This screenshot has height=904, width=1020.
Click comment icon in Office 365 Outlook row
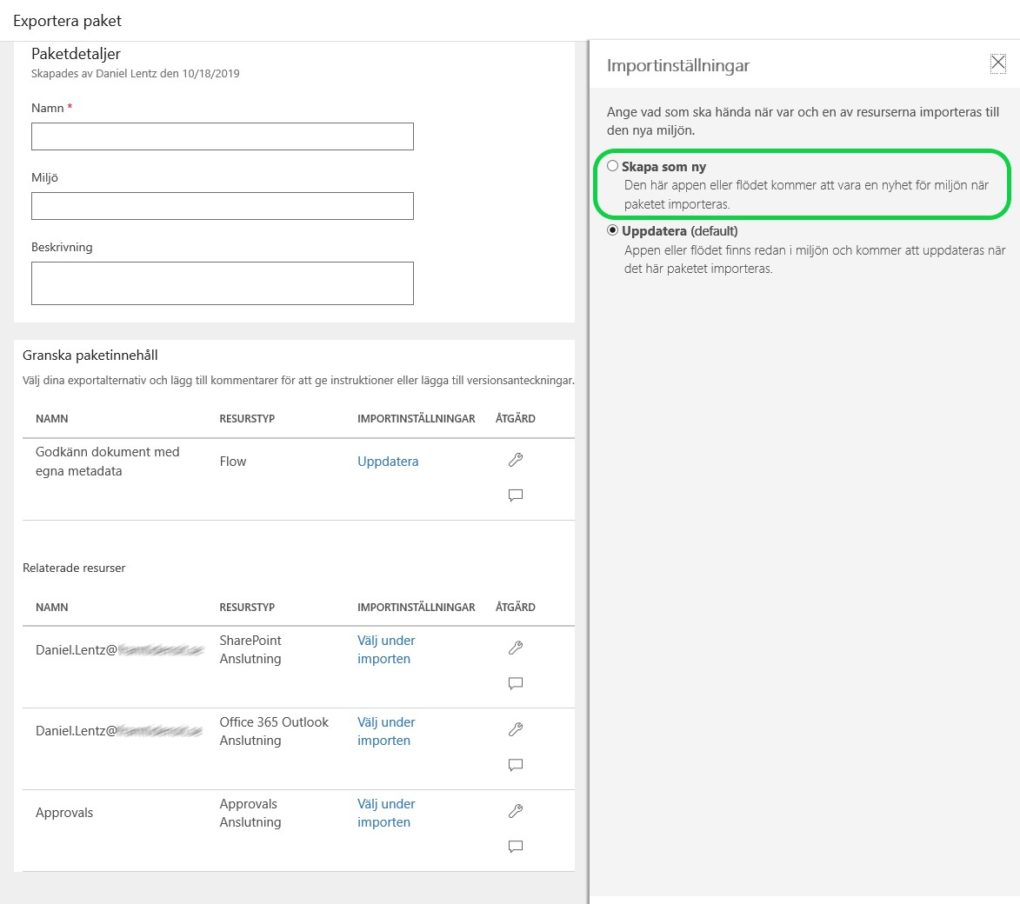coord(515,765)
